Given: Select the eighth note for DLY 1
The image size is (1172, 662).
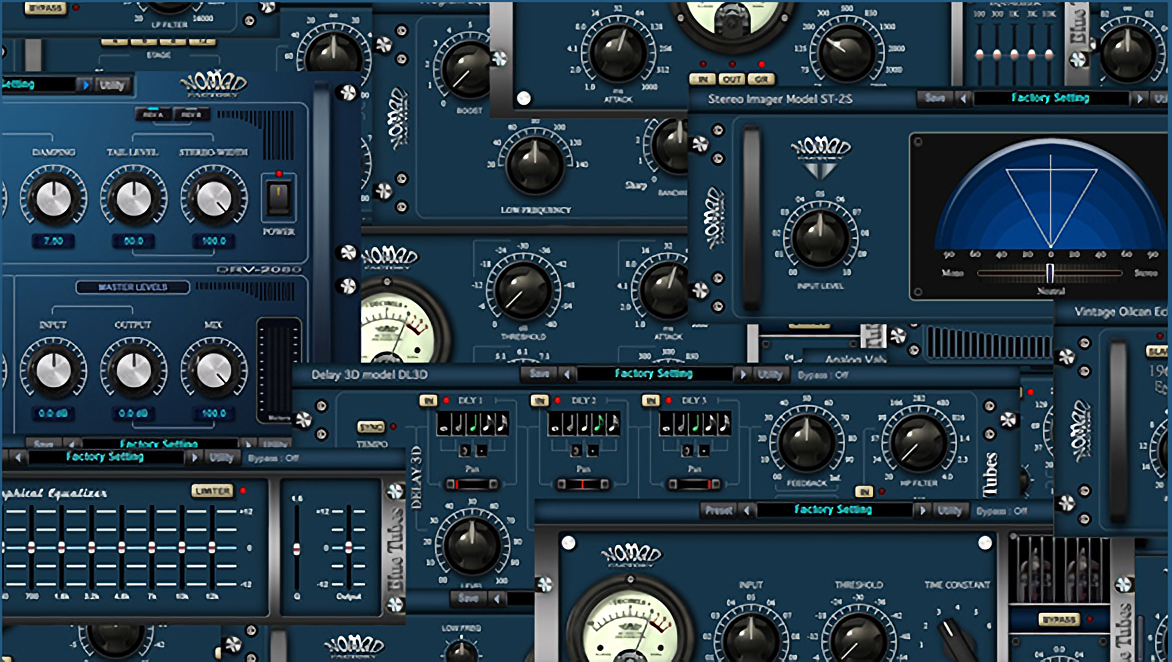Looking at the screenshot, I should coord(487,424).
